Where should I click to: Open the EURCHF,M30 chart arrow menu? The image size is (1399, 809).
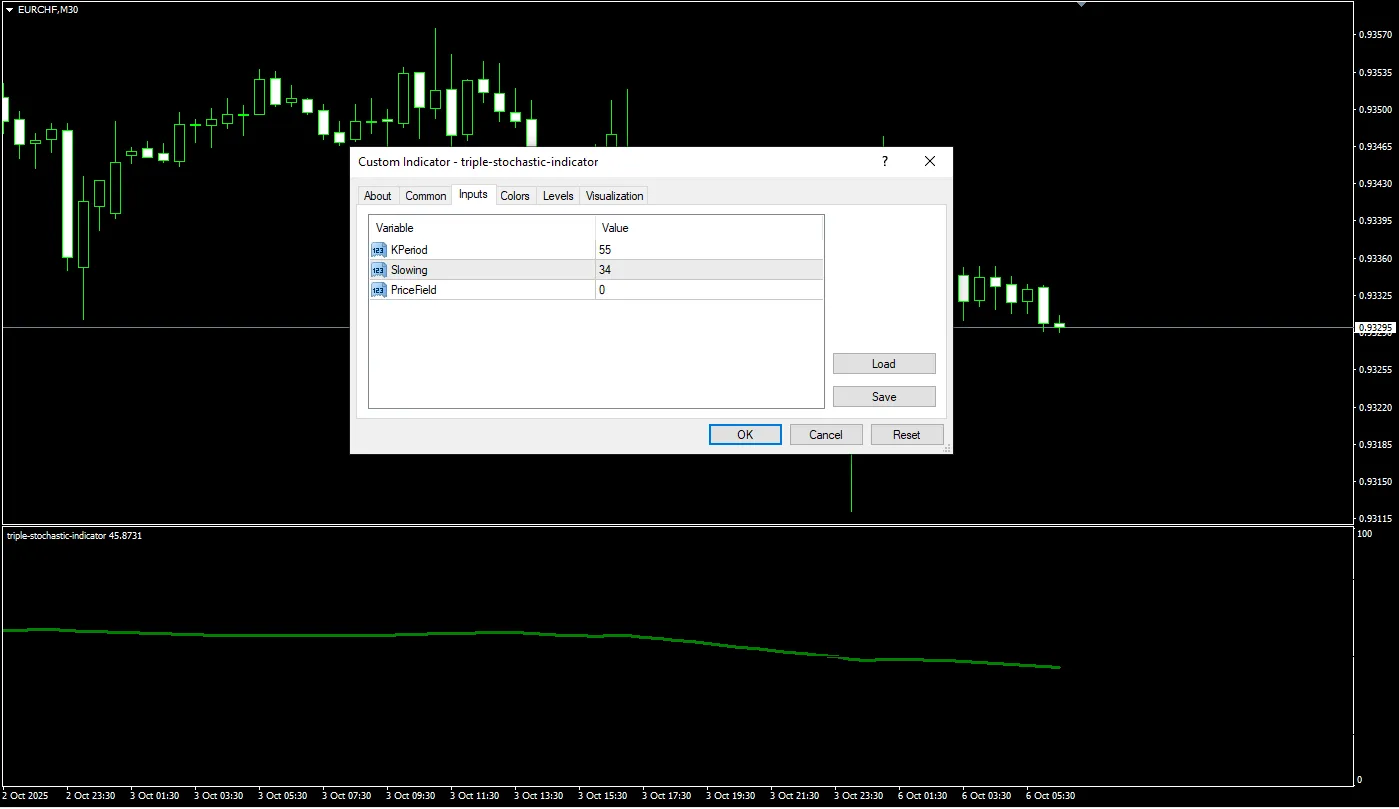(x=9, y=9)
